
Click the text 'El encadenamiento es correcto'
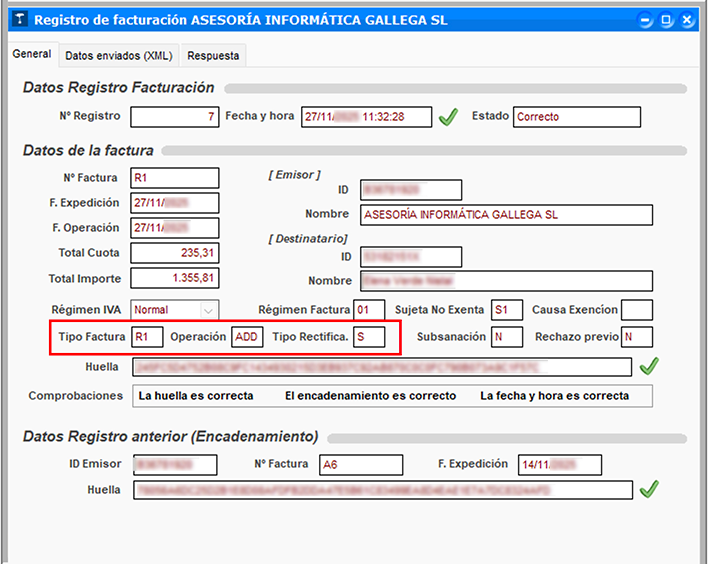(370, 396)
